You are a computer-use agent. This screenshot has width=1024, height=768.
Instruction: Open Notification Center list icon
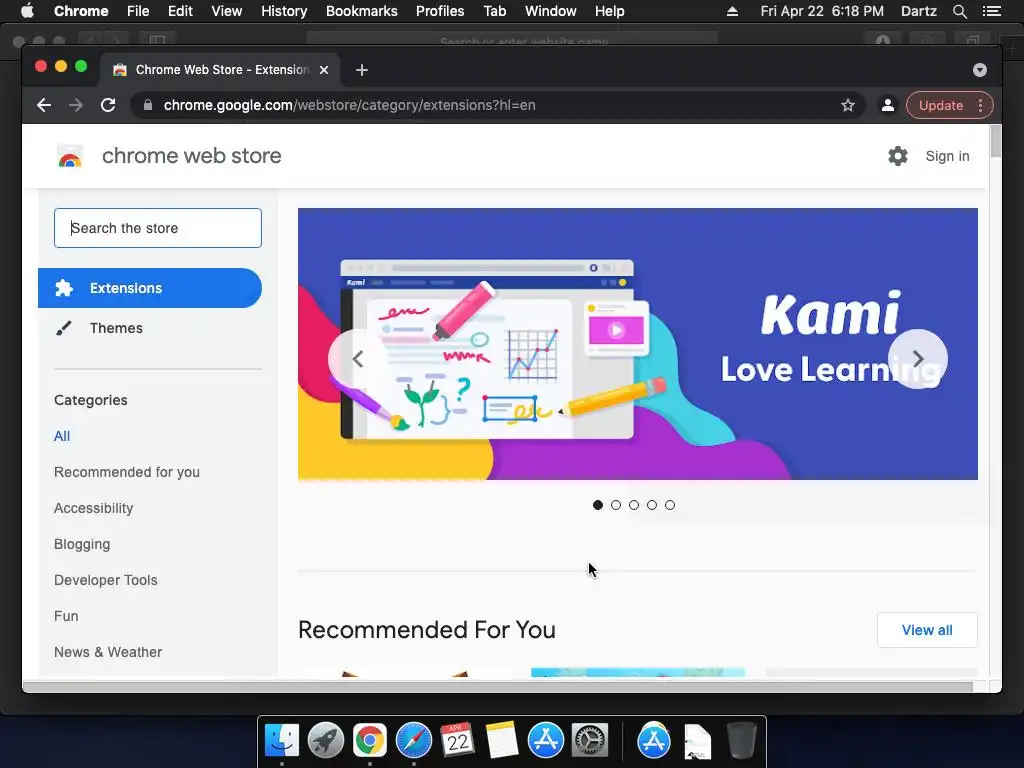(991, 11)
